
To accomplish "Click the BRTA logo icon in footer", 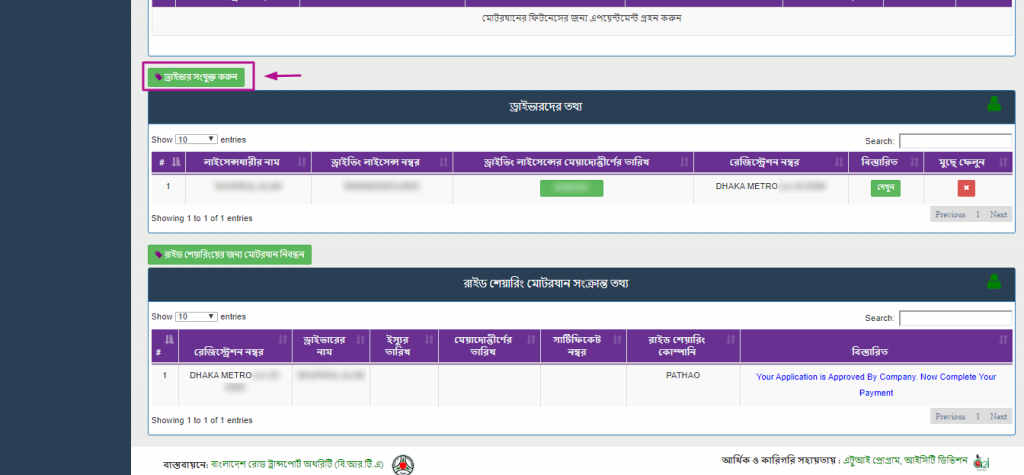I will click(x=402, y=465).
